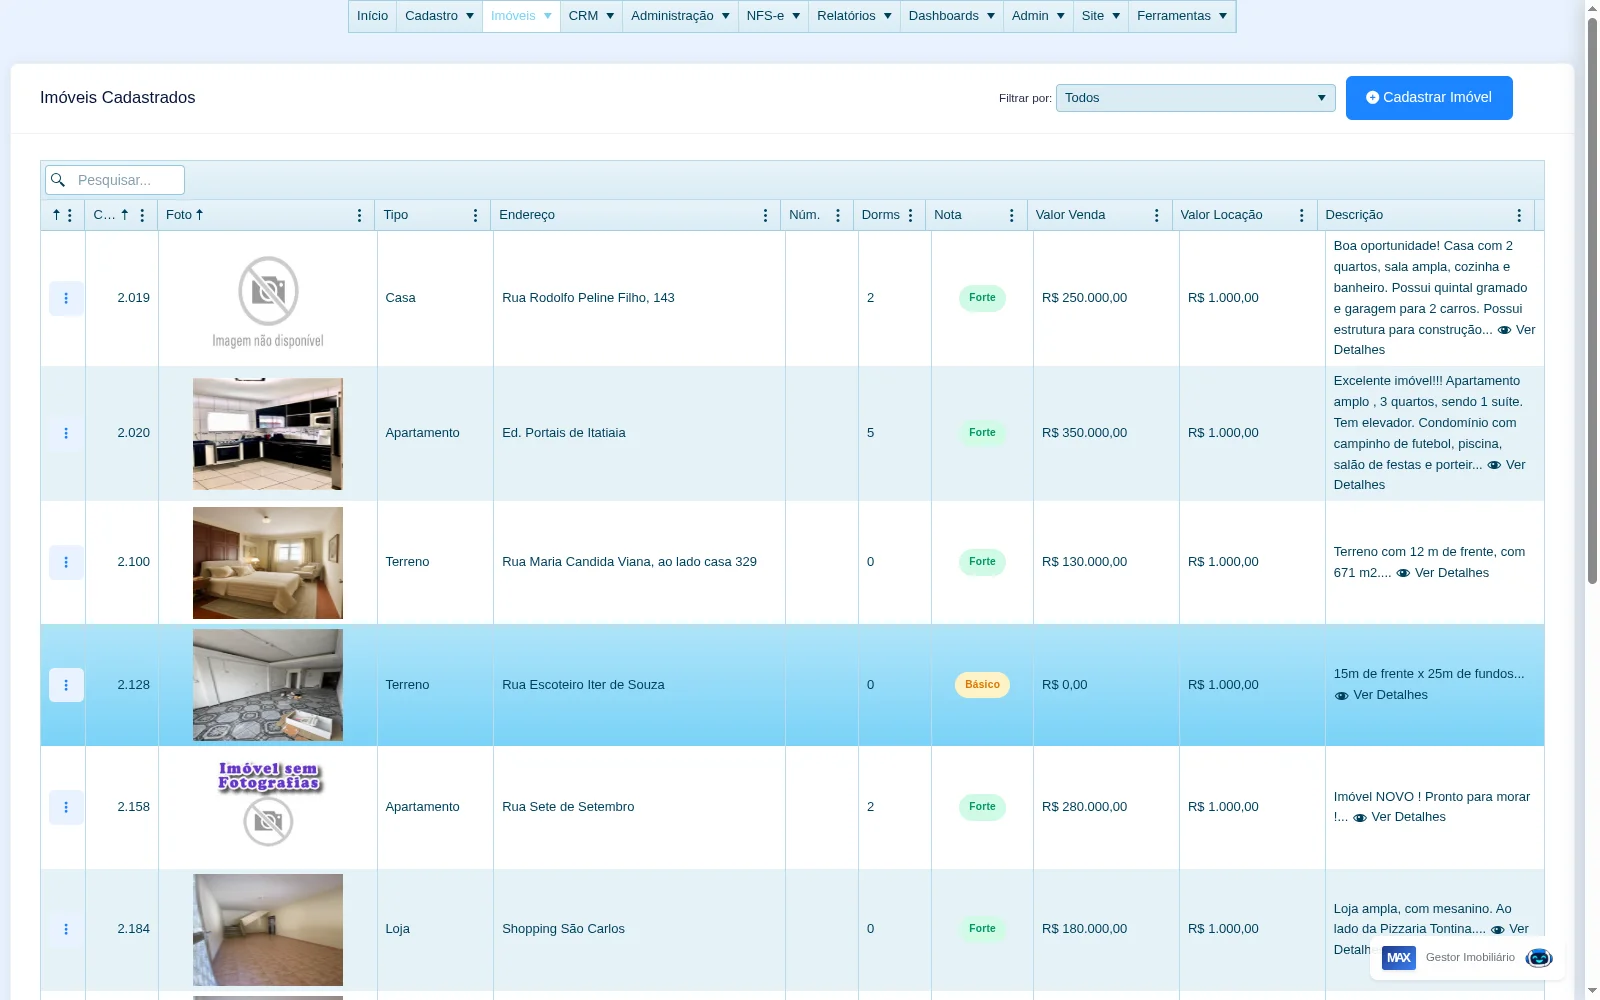
Task: Open Descrição column options menu
Action: (1519, 215)
